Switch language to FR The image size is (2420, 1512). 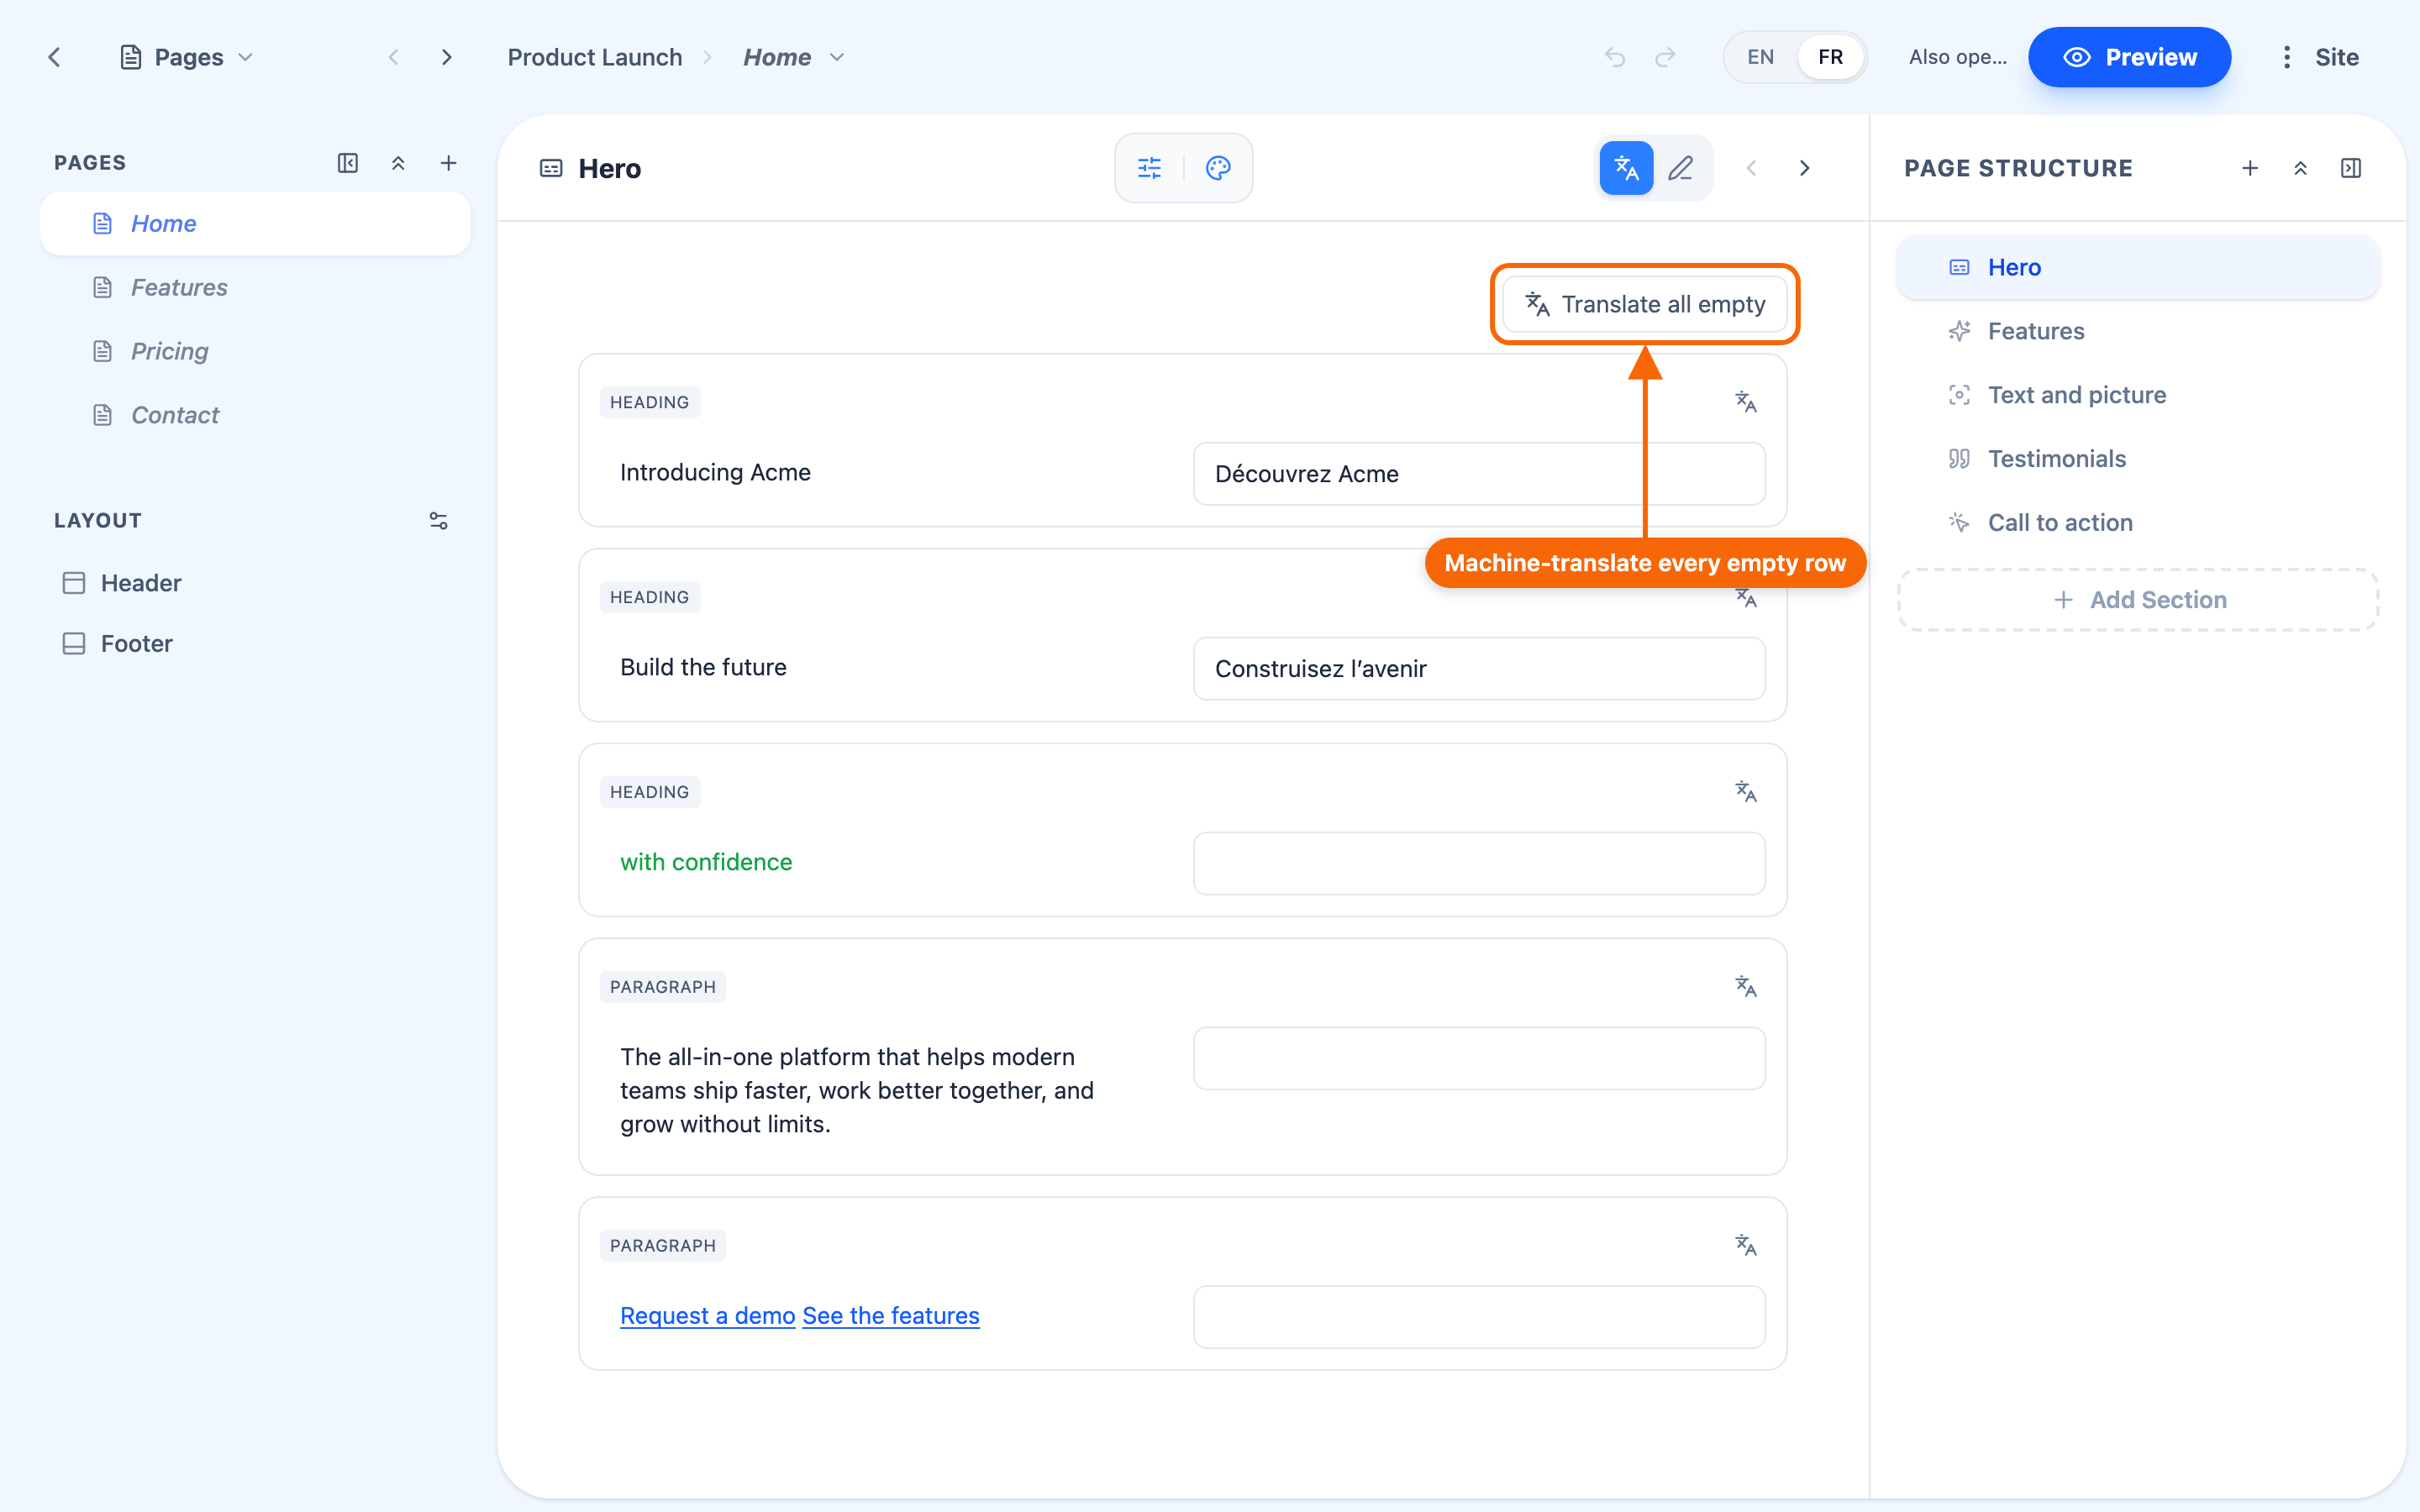click(x=1830, y=57)
